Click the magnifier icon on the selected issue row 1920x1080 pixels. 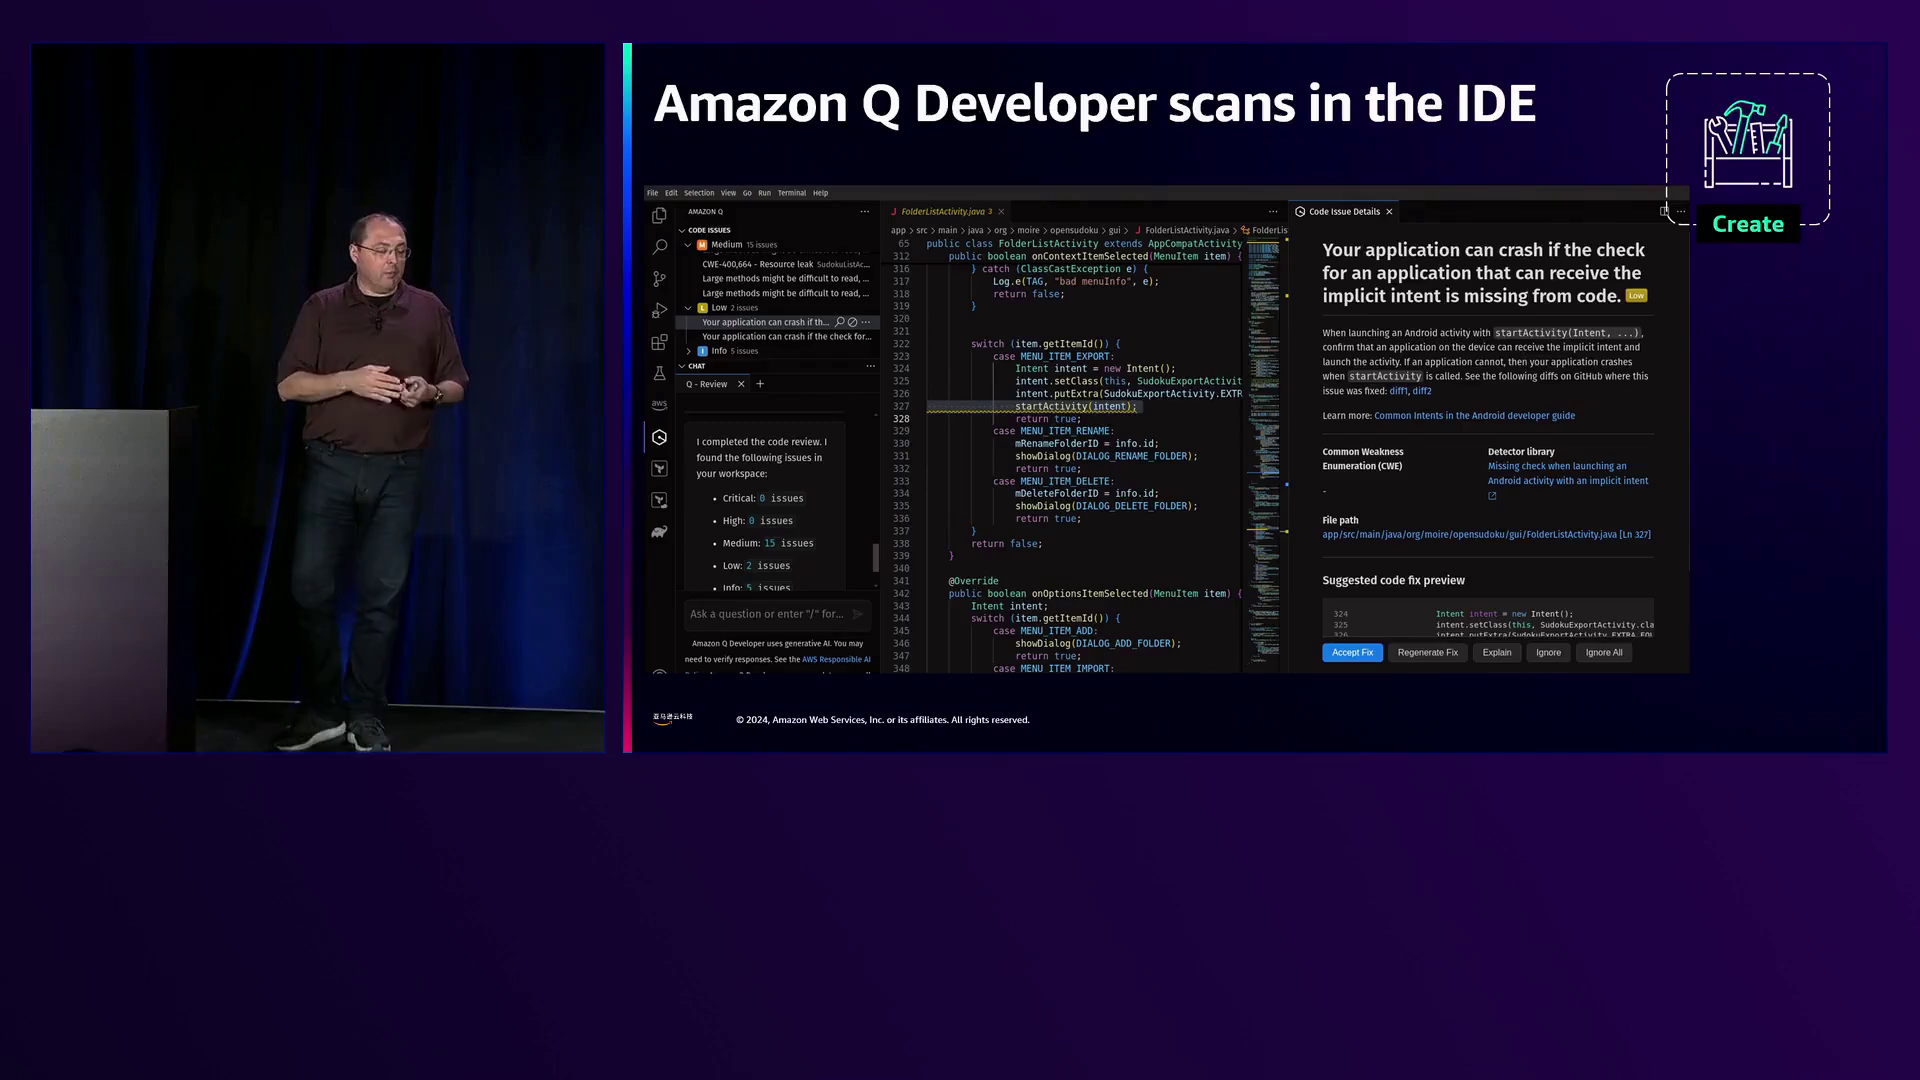coord(840,322)
